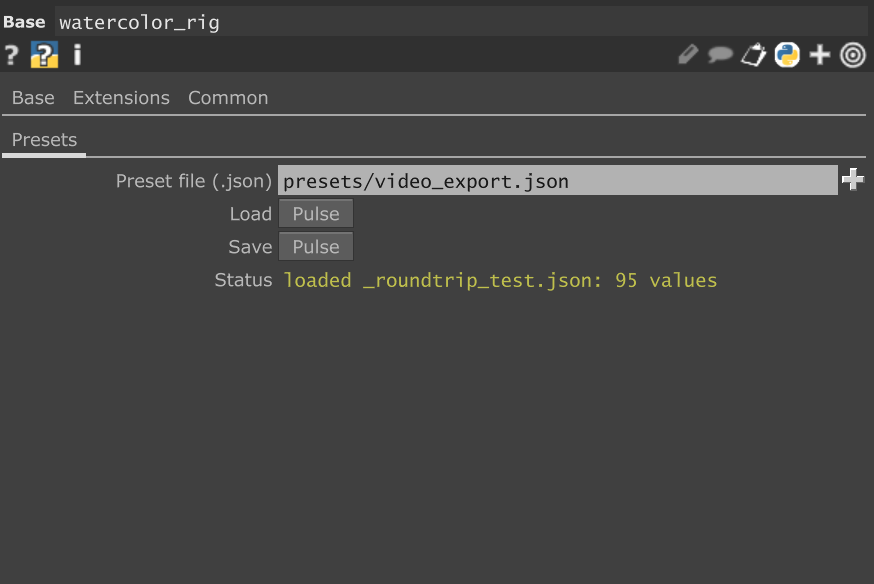Click the 'Preset file (.json)' parameter label

[193, 181]
